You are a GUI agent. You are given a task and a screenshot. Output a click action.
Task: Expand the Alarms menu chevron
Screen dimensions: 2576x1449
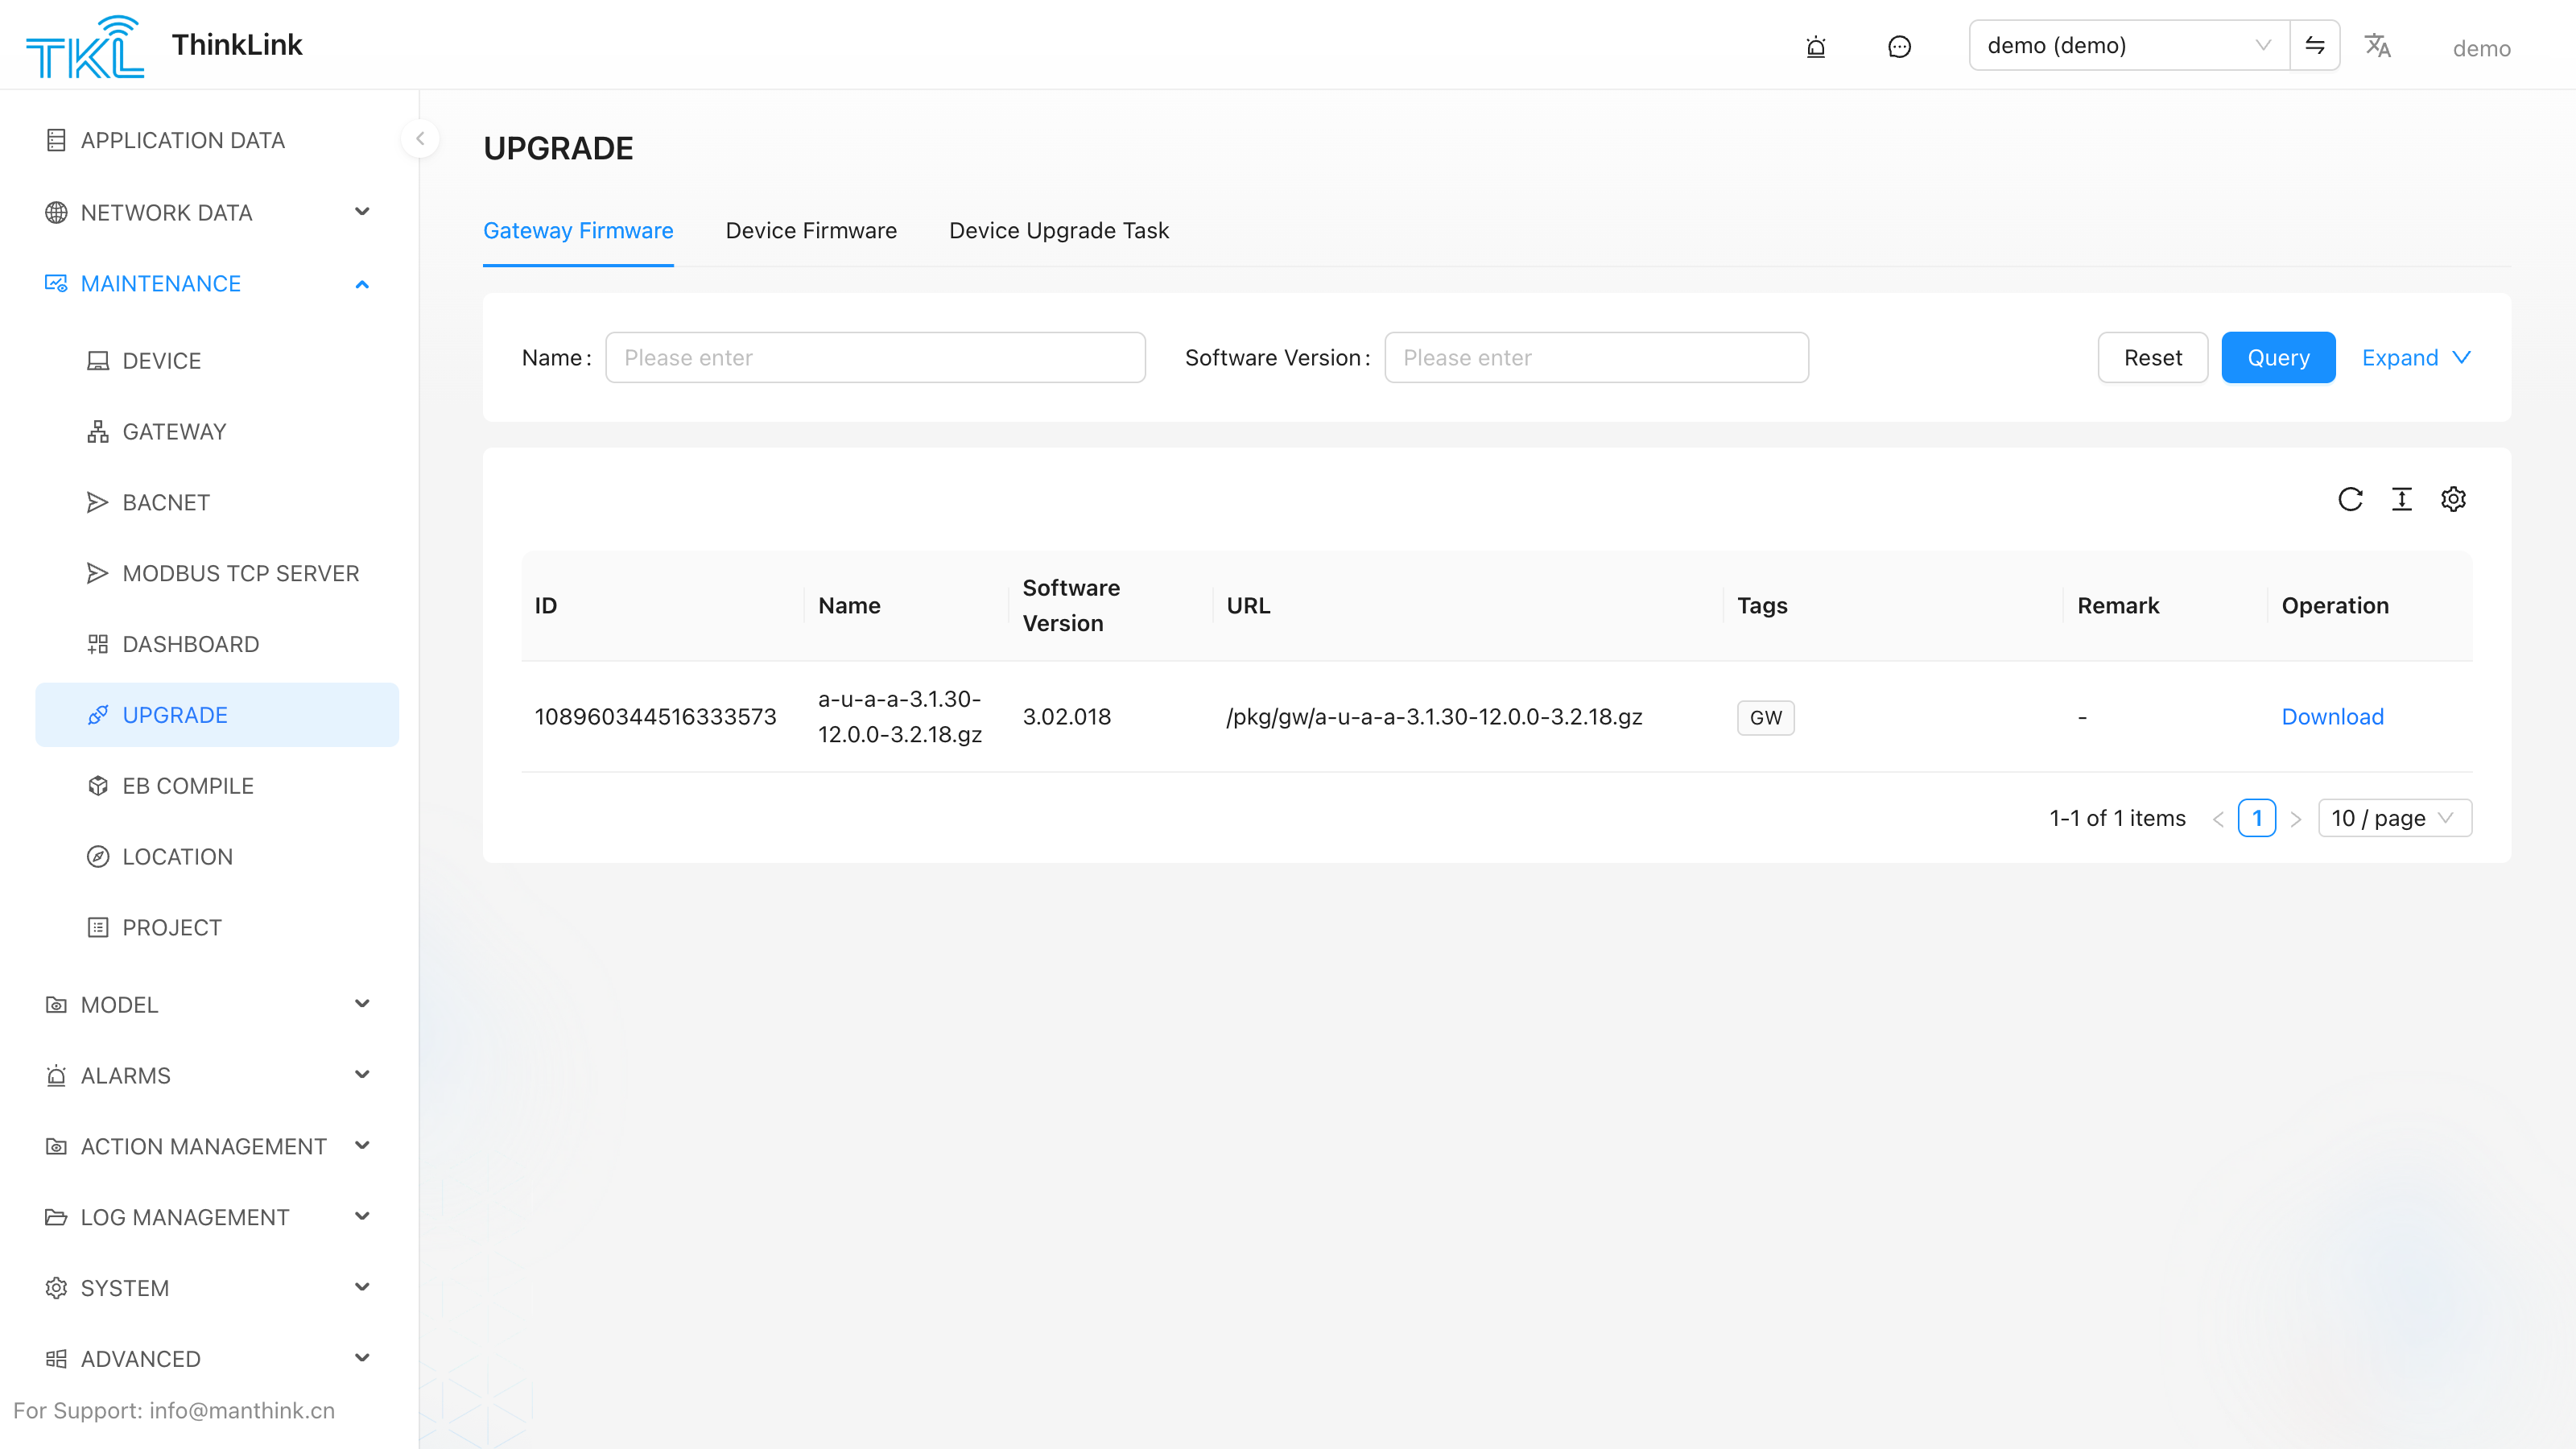click(x=362, y=1075)
